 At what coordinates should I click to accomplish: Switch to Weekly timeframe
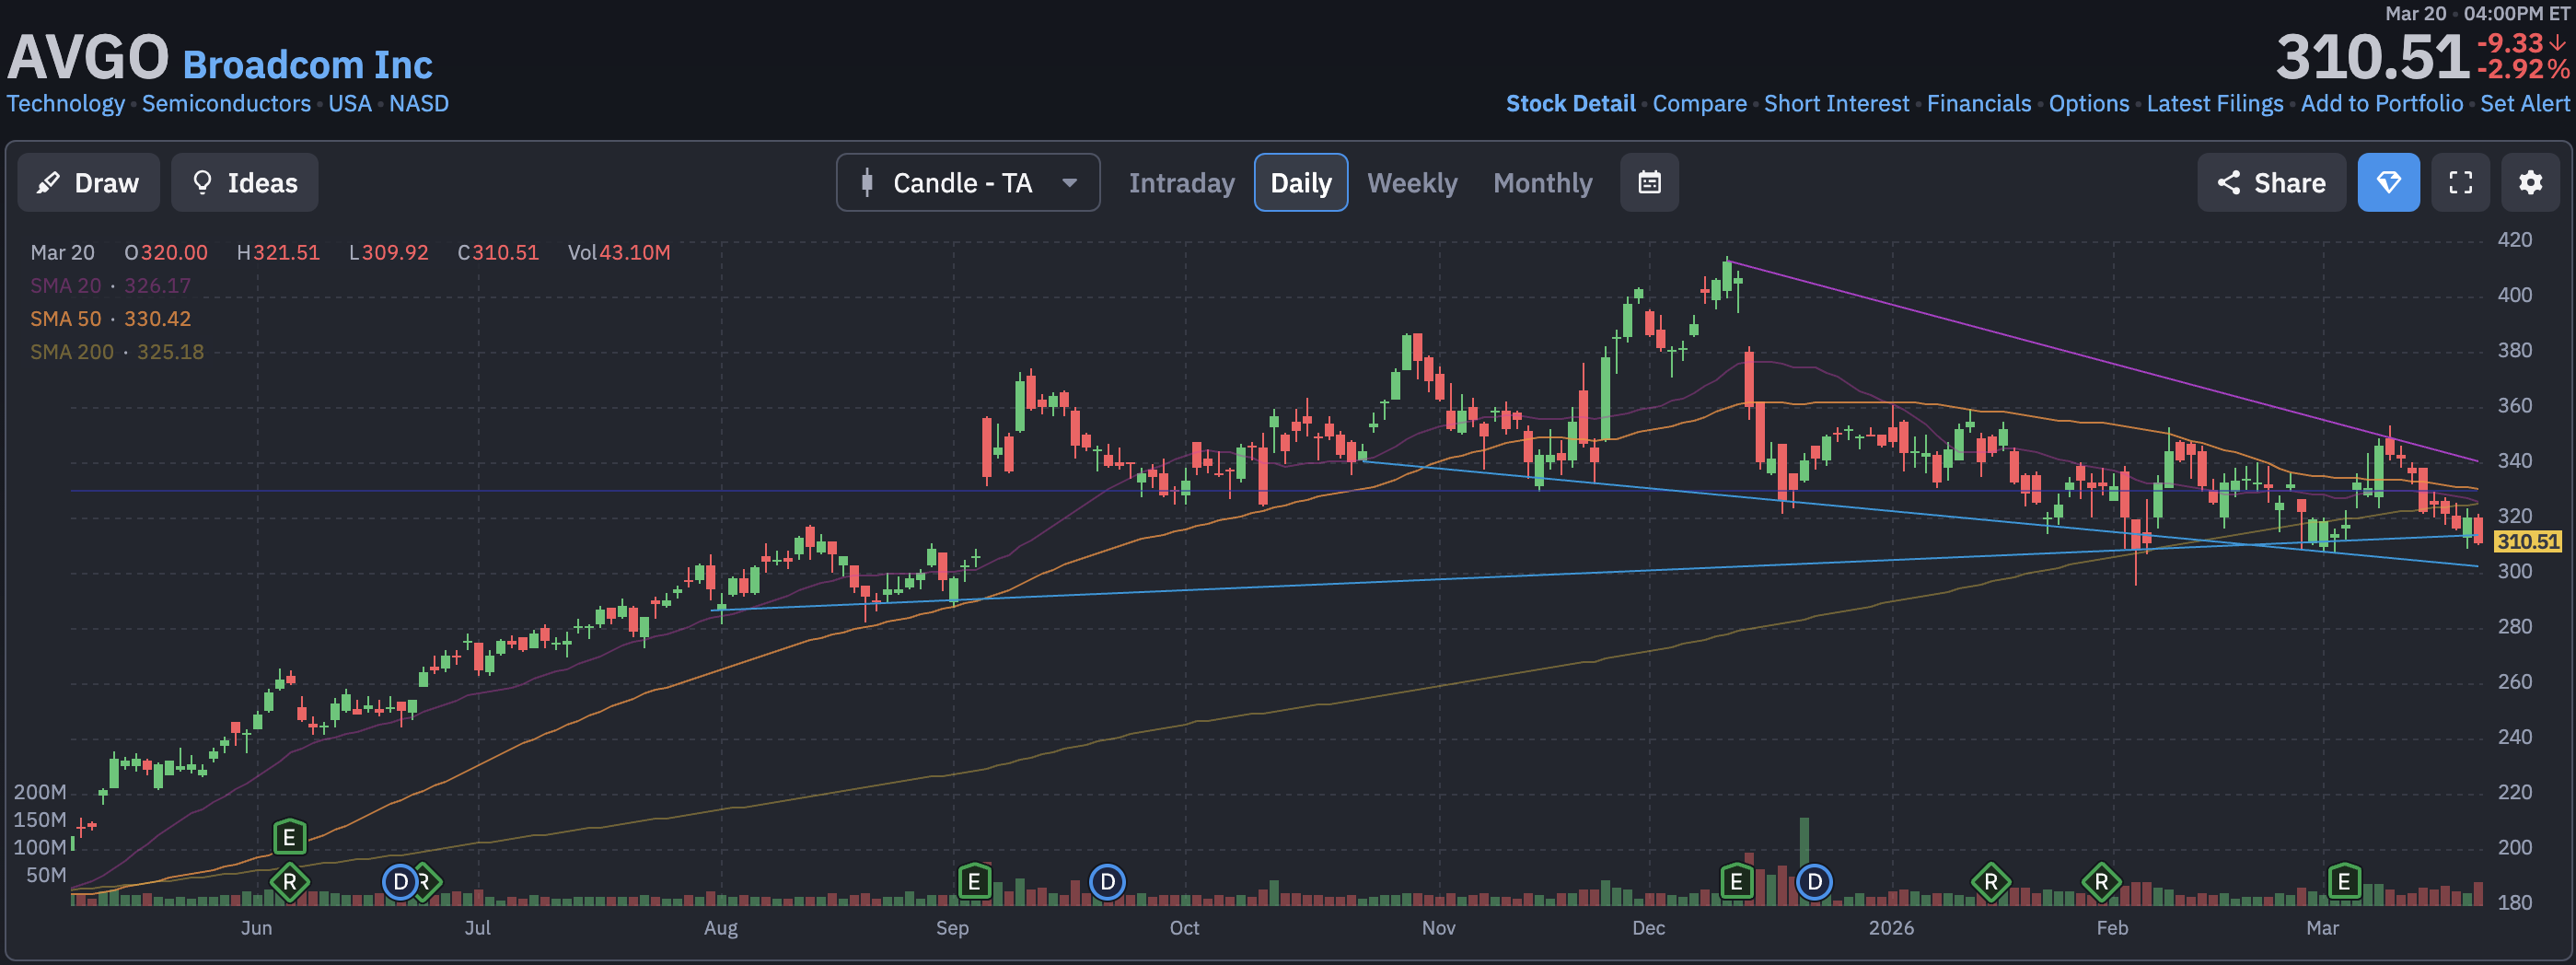pyautogui.click(x=1412, y=183)
